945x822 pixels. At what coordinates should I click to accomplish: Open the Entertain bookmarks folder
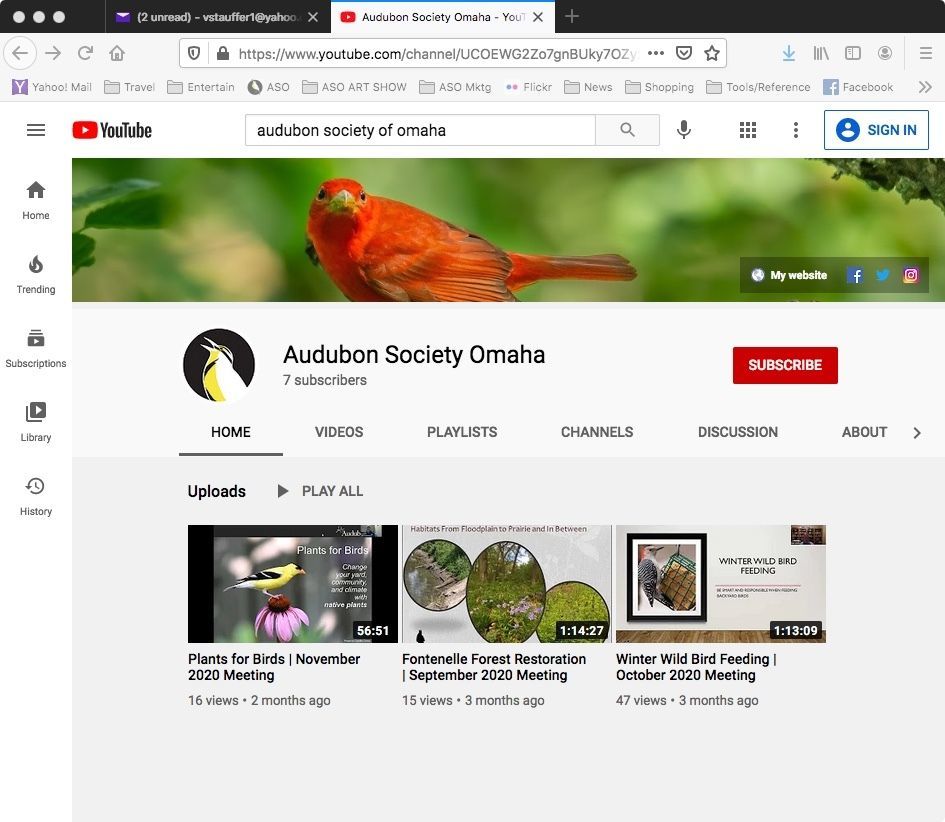201,87
